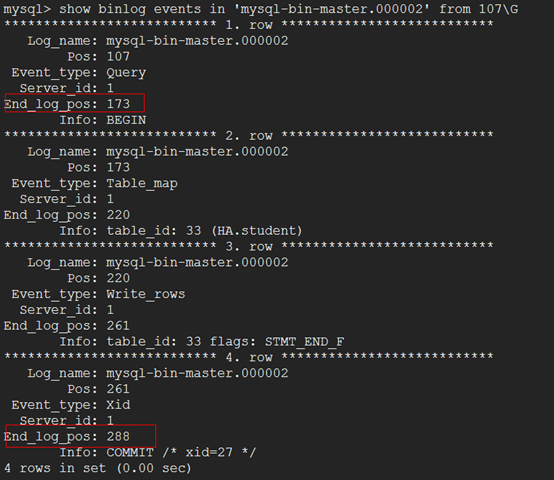Click End_log_pos value 220

[x=118, y=215]
